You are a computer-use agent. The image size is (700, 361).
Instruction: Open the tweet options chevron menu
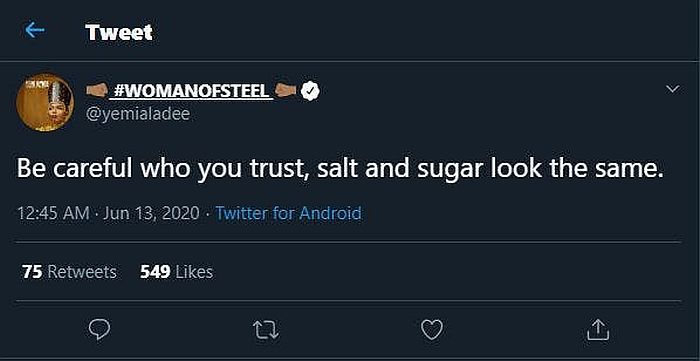click(672, 89)
